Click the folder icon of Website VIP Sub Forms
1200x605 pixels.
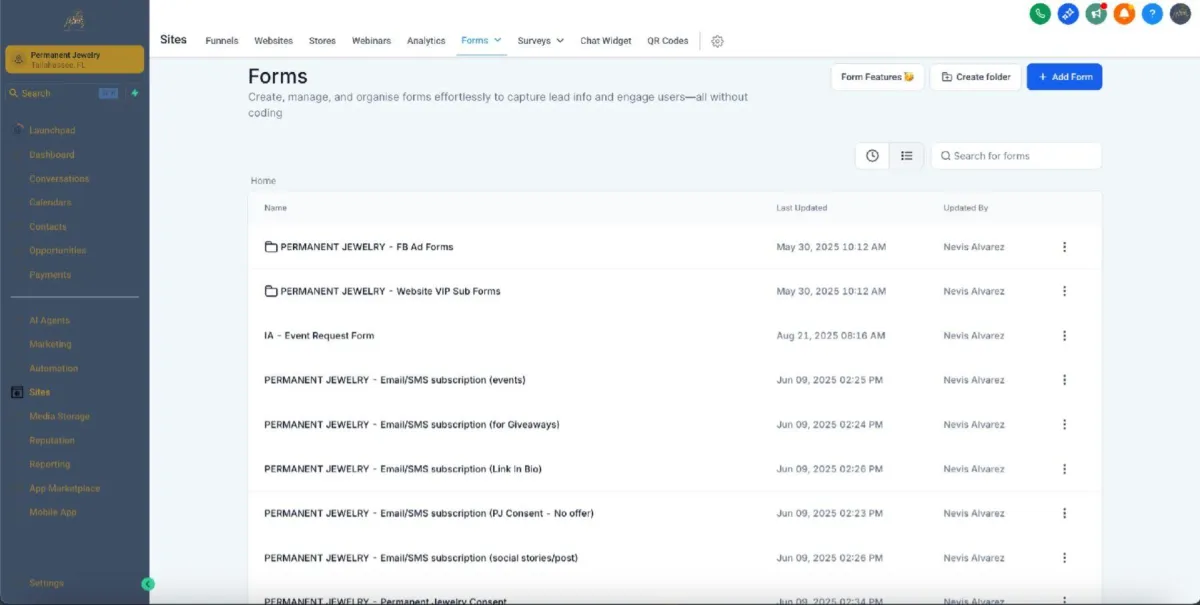[x=270, y=291]
